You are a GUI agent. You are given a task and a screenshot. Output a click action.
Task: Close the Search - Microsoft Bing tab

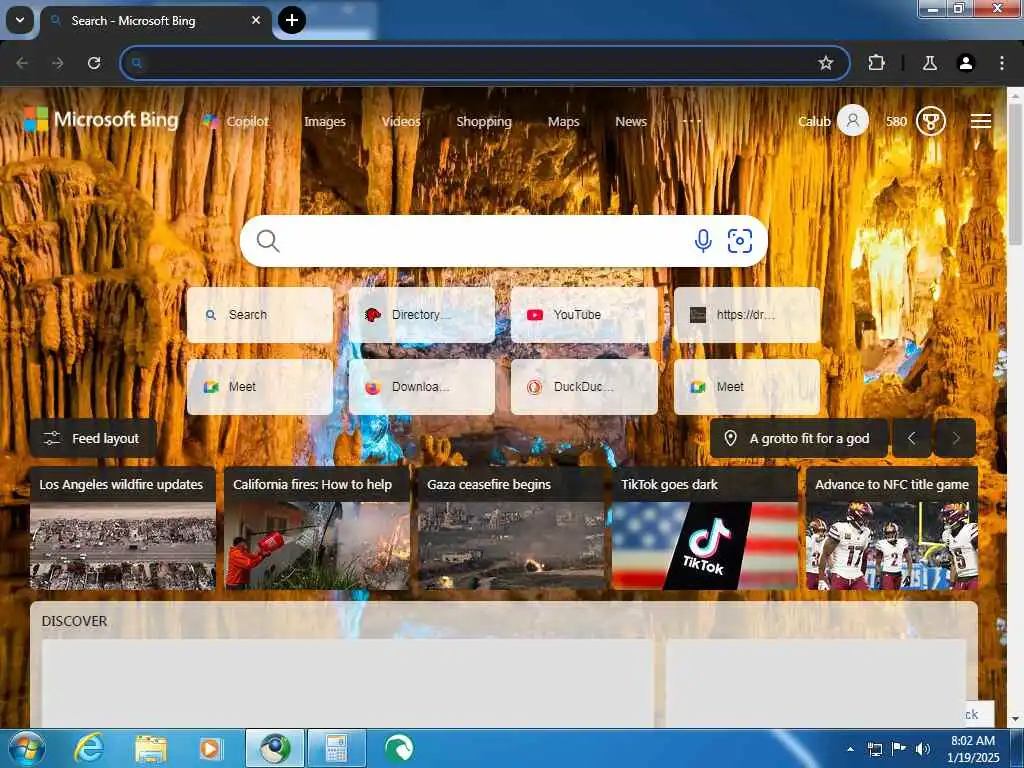(256, 20)
